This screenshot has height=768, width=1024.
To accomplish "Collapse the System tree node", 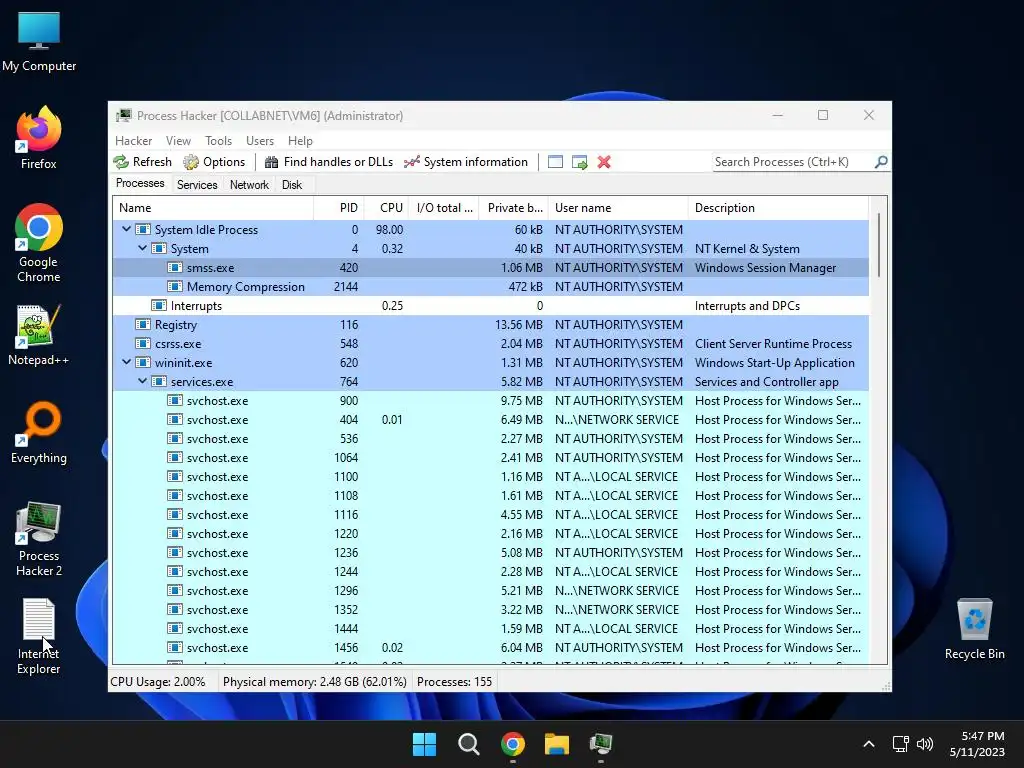I will 142,248.
